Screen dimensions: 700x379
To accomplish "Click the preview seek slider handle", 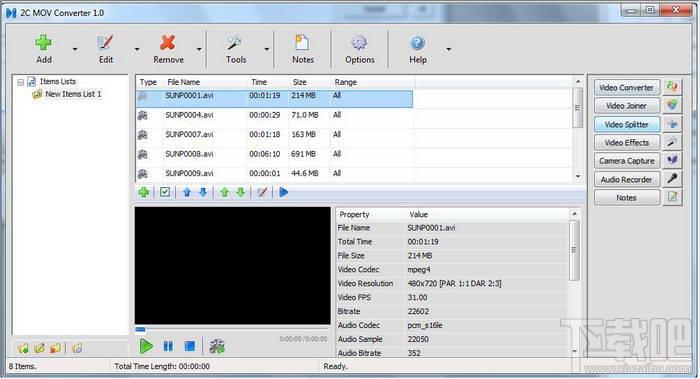I will pyautogui.click(x=140, y=329).
